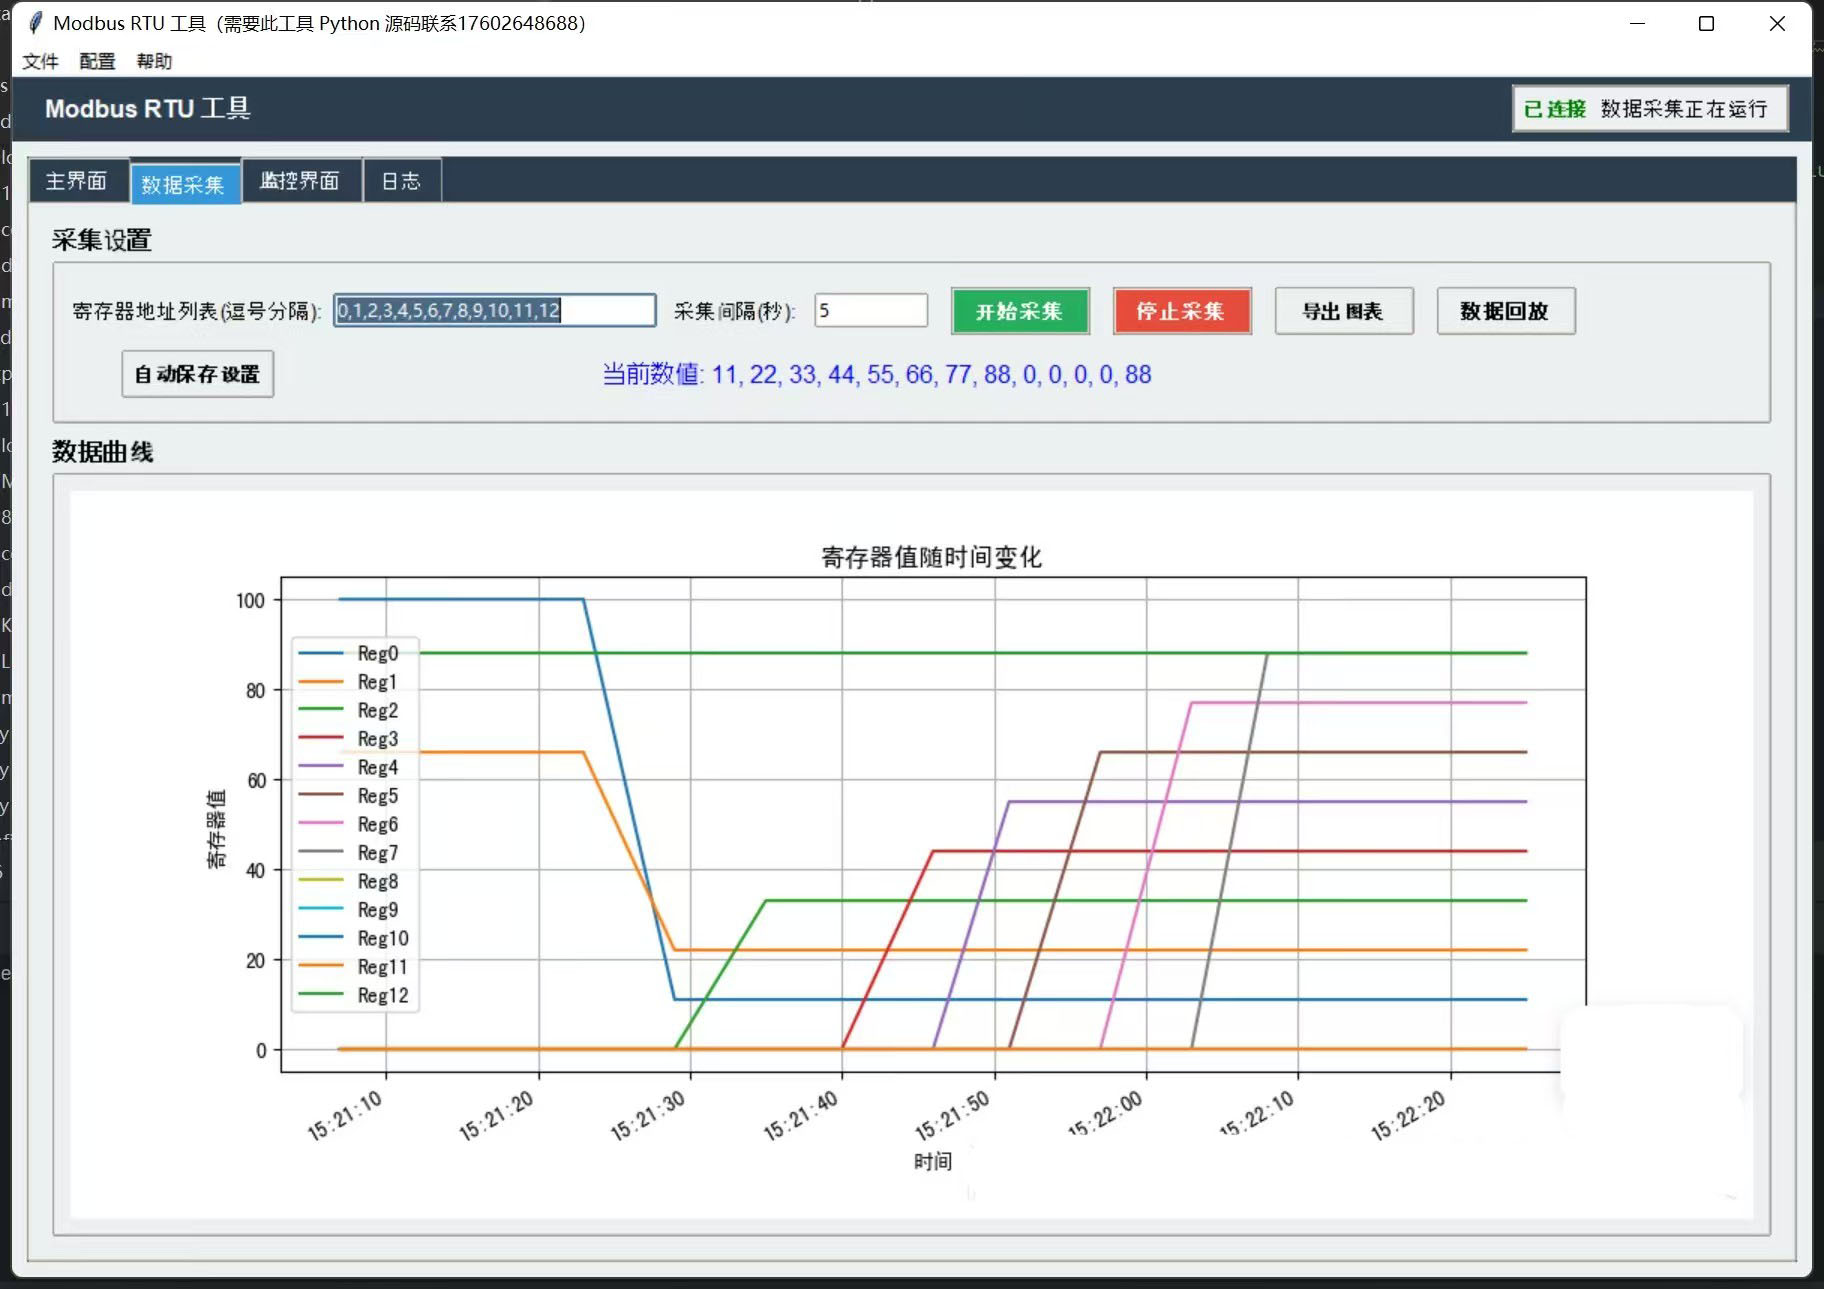Click the 导出图表 button
Image resolution: width=1824 pixels, height=1289 pixels.
pos(1343,311)
